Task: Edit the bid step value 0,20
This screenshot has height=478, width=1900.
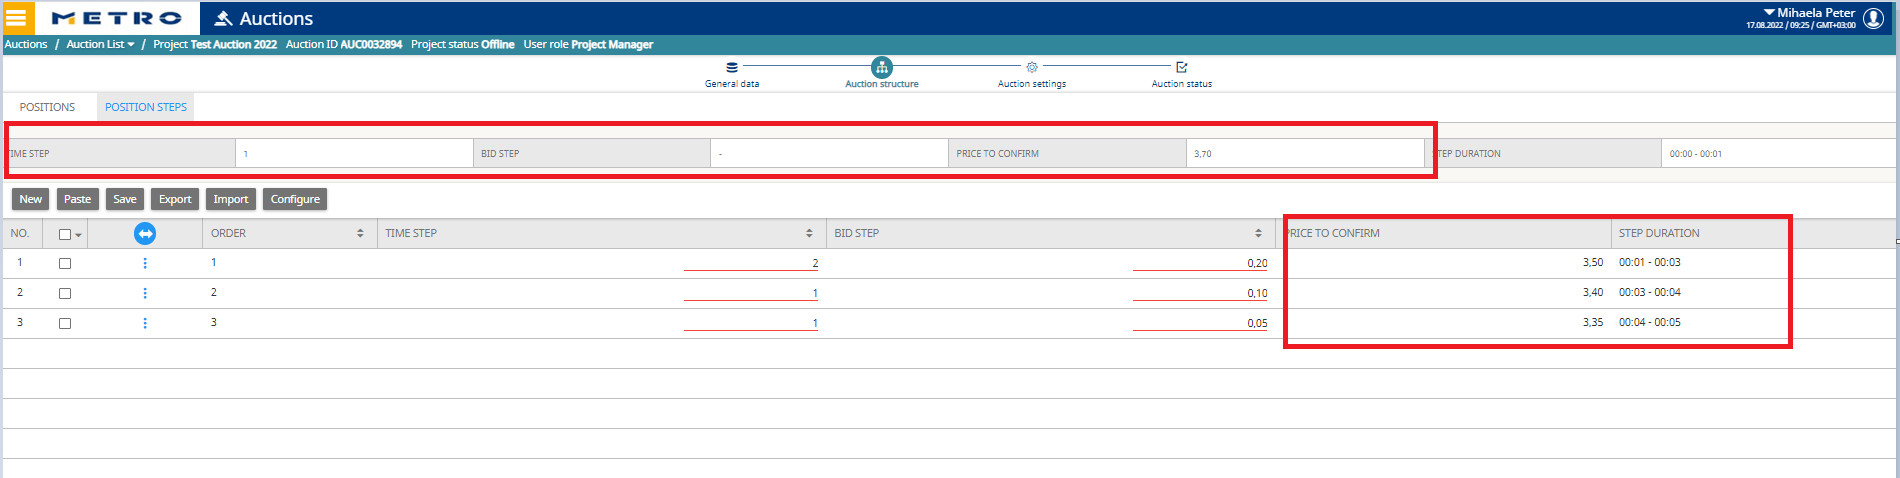Action: pos(1200,263)
